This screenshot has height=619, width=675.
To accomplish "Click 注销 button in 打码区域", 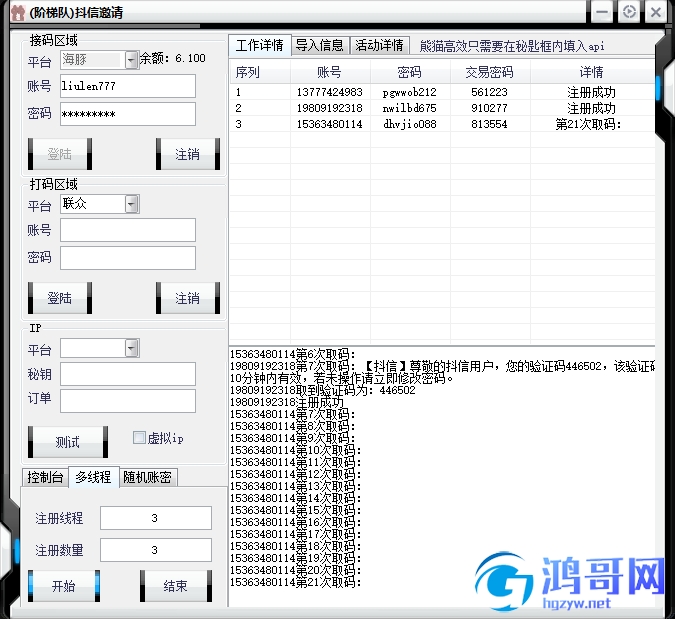I will point(188,298).
